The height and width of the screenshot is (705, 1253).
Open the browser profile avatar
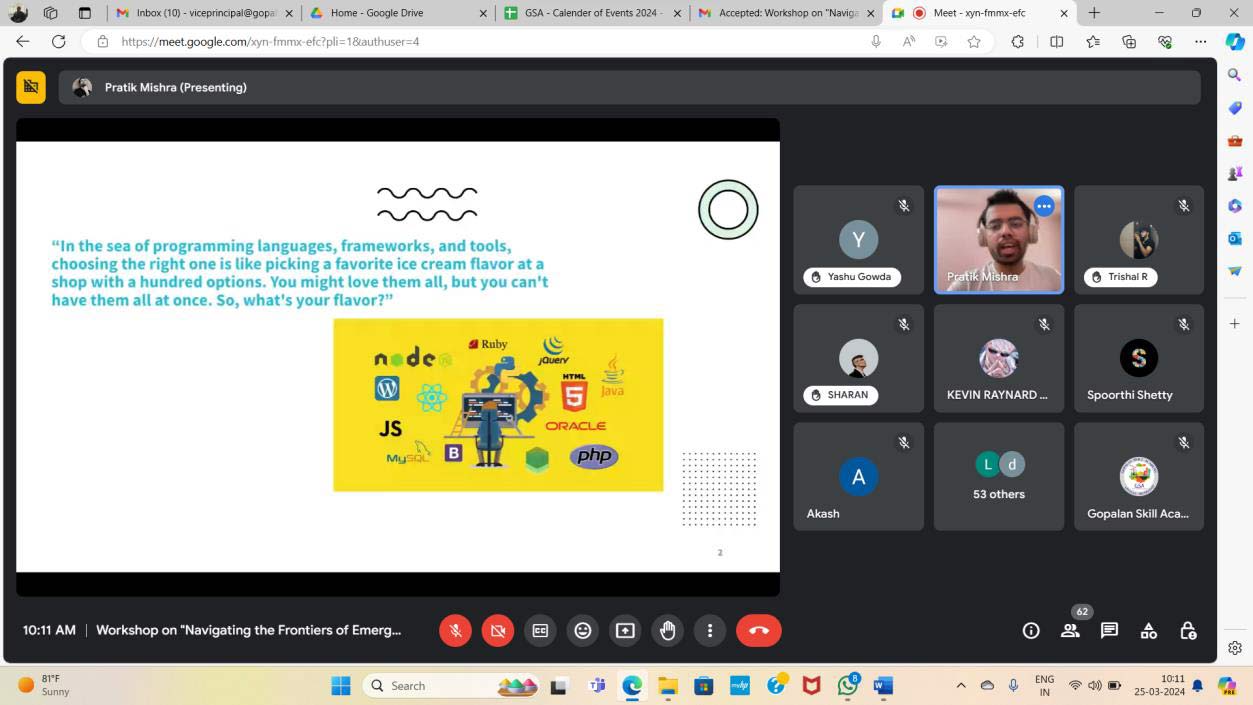pyautogui.click(x=19, y=13)
